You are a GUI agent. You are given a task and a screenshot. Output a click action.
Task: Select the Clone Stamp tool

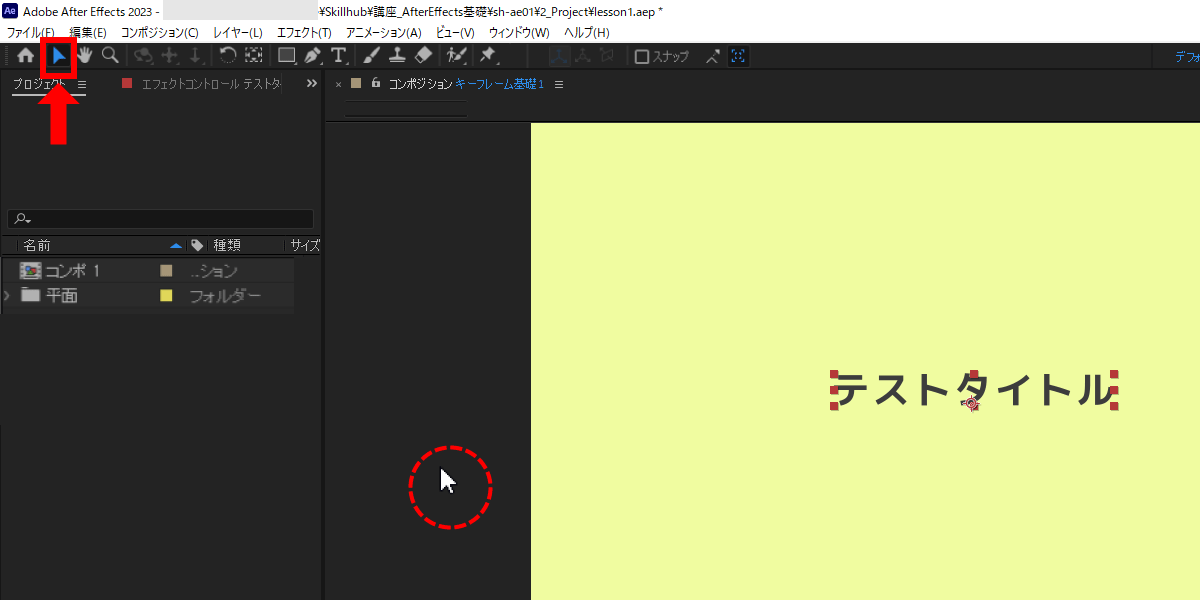[x=397, y=56]
